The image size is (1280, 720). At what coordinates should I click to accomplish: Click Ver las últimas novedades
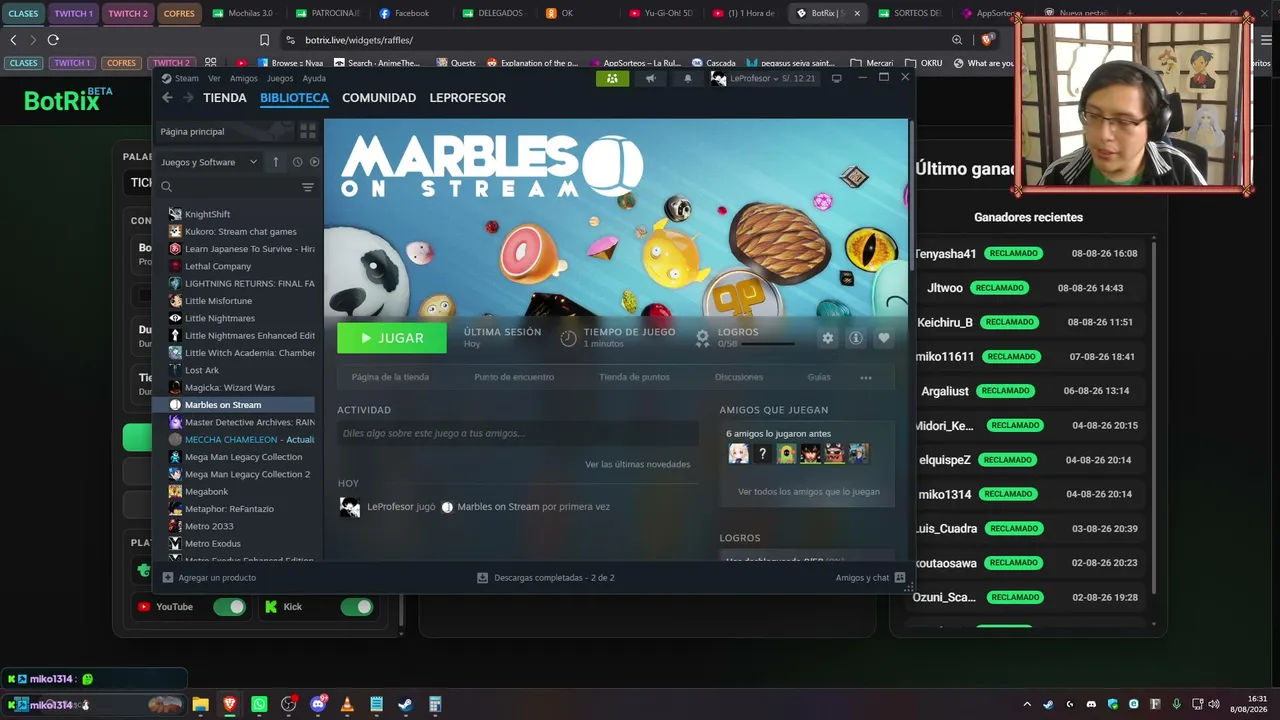point(638,464)
